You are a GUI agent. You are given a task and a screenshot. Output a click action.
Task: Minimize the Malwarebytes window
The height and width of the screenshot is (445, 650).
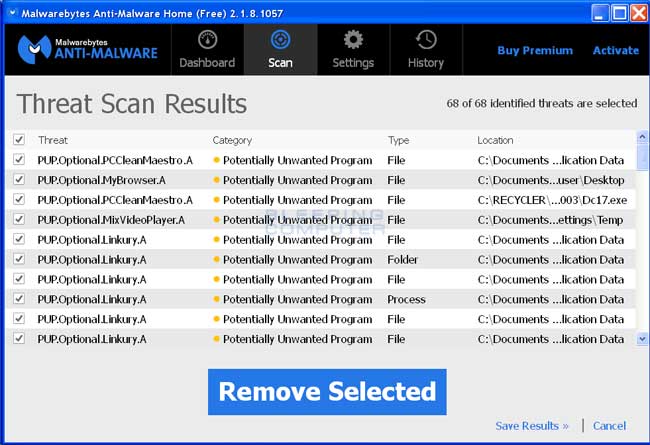click(599, 13)
